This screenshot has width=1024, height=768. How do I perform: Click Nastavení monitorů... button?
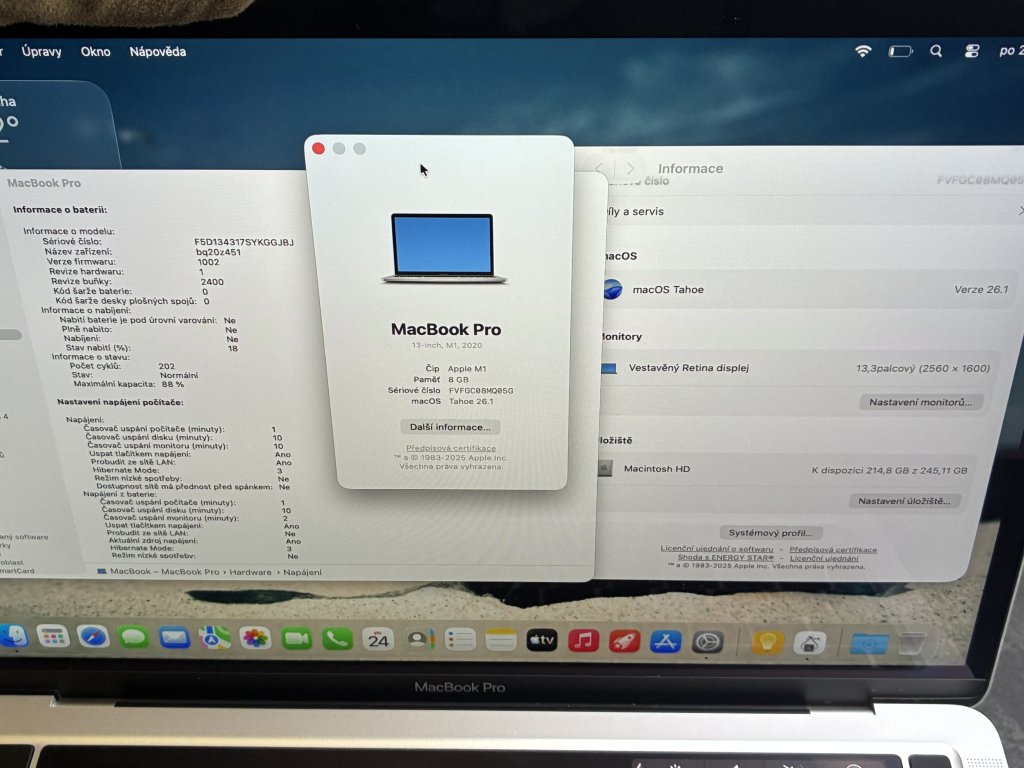point(920,402)
